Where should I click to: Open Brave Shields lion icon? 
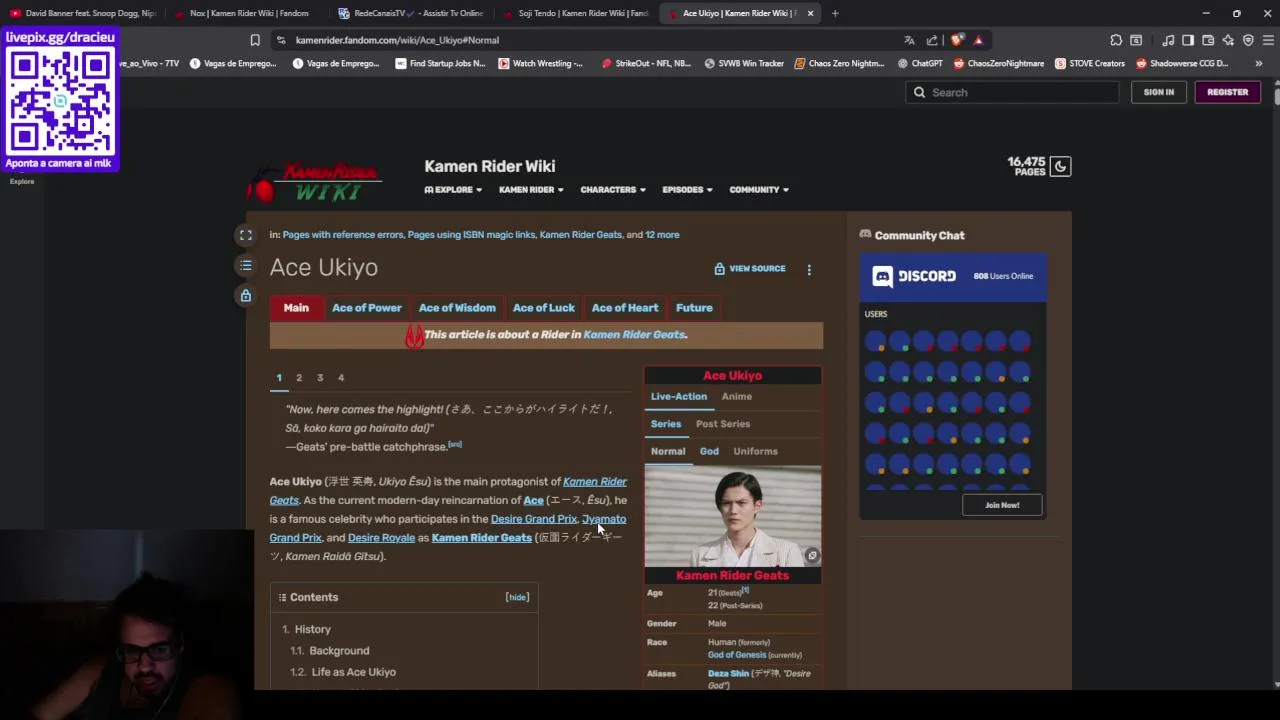(957, 40)
